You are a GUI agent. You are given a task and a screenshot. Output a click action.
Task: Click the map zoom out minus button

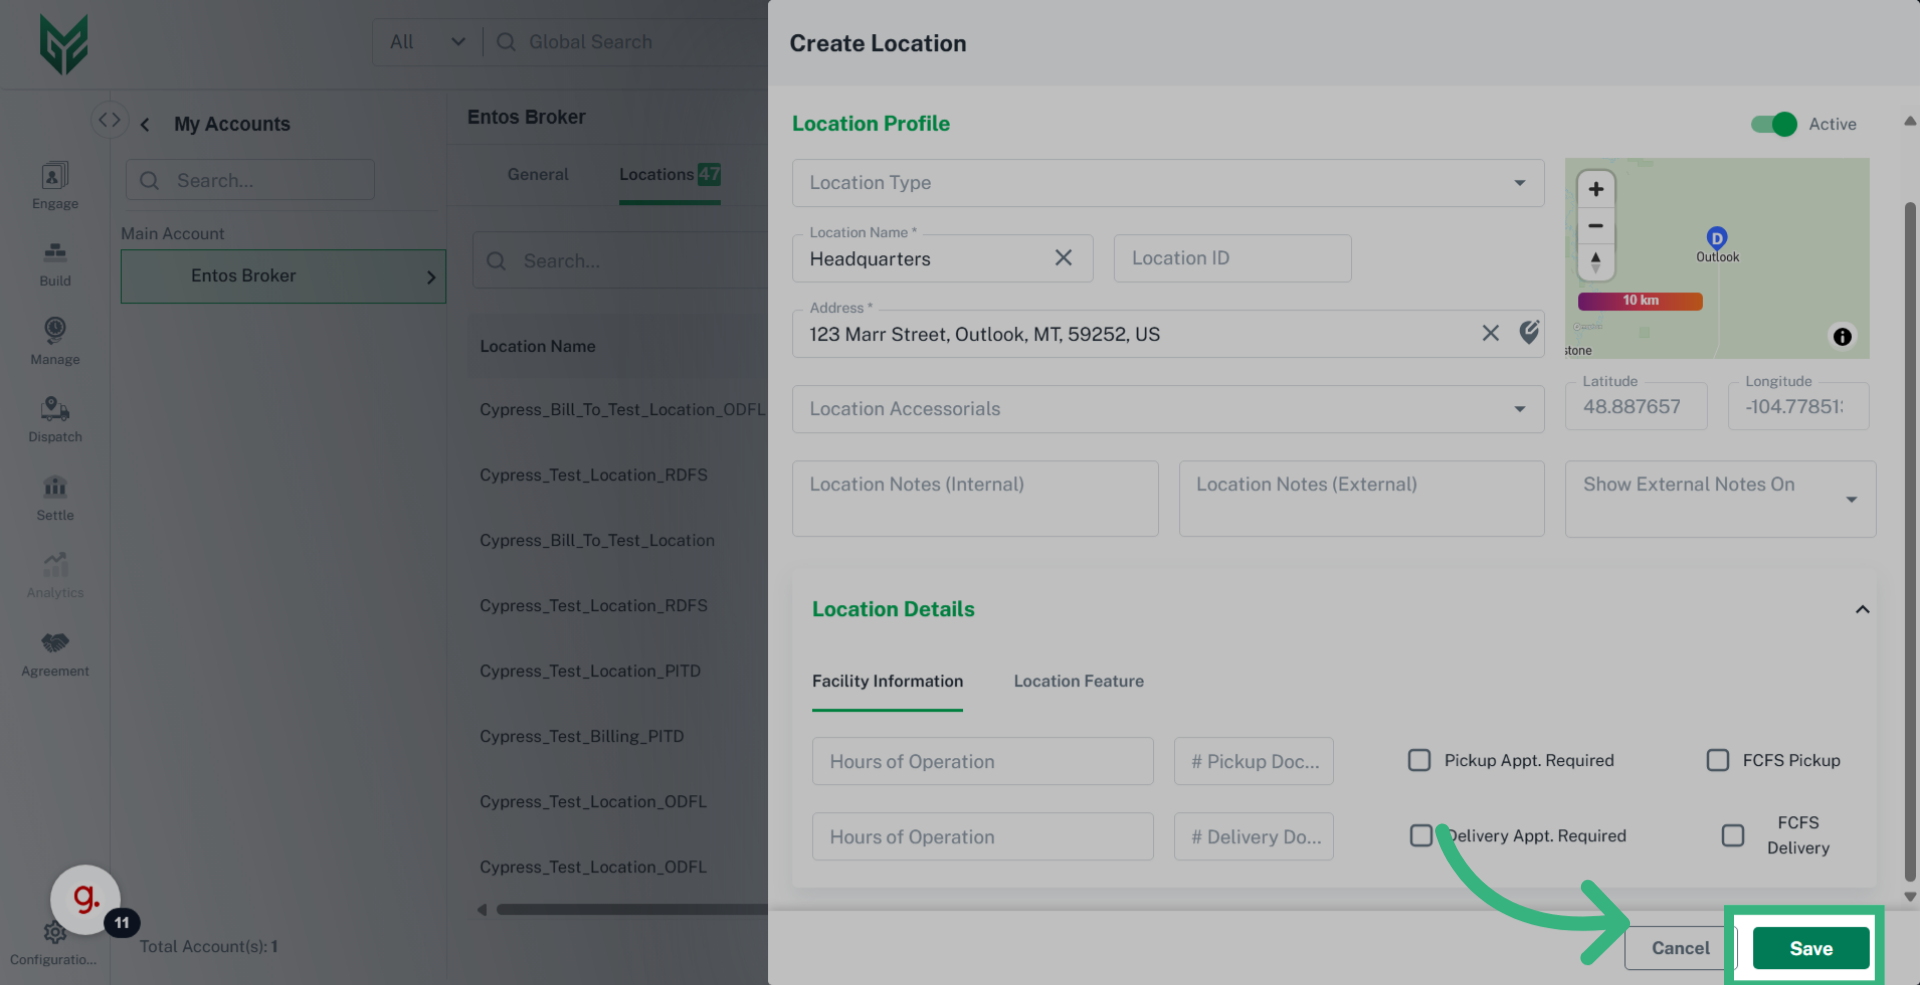pyautogui.click(x=1596, y=226)
